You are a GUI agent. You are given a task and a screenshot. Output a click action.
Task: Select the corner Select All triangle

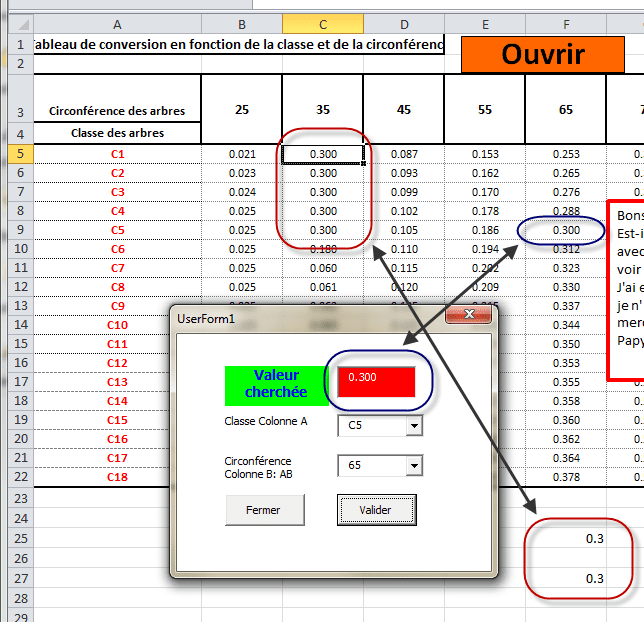pyautogui.click(x=21, y=24)
